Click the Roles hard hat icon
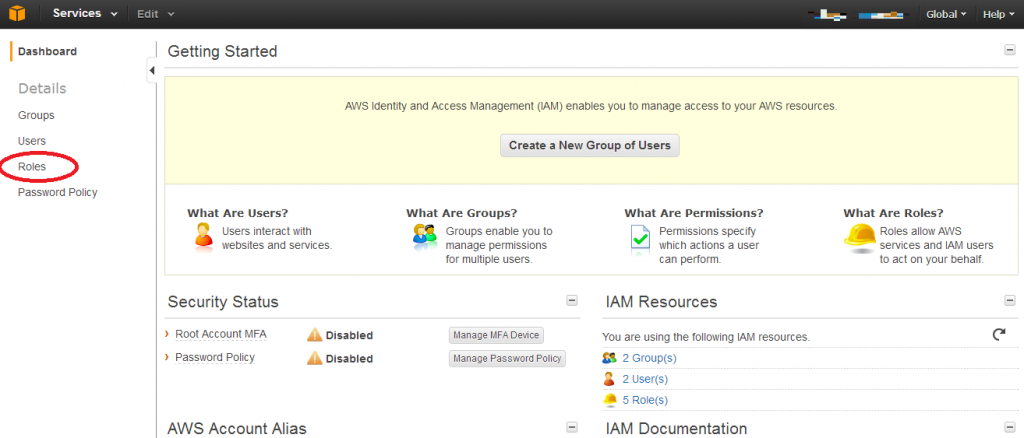The image size is (1024, 438). 859,236
